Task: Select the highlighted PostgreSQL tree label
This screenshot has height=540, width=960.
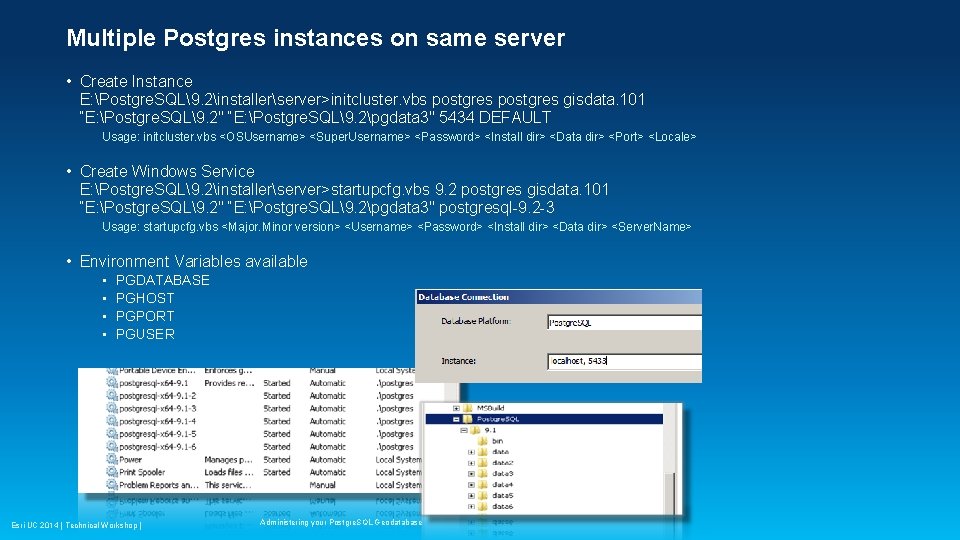Action: pos(498,419)
